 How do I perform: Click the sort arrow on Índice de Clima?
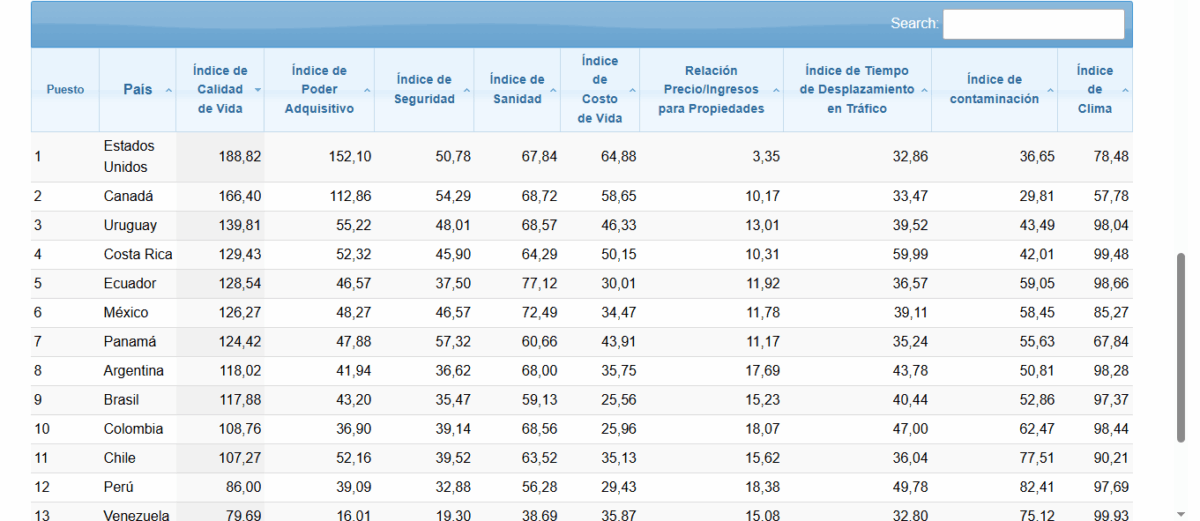click(x=1125, y=90)
